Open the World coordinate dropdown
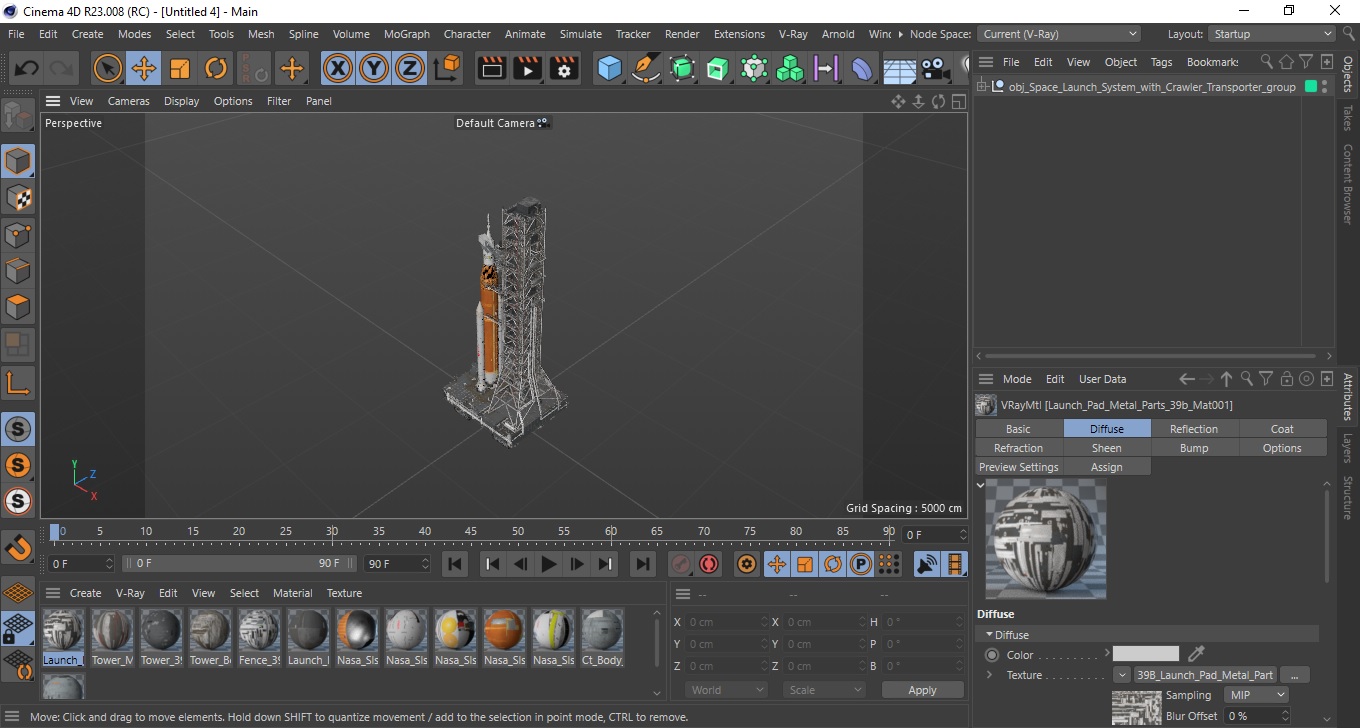This screenshot has height=728, width=1360. [x=726, y=690]
